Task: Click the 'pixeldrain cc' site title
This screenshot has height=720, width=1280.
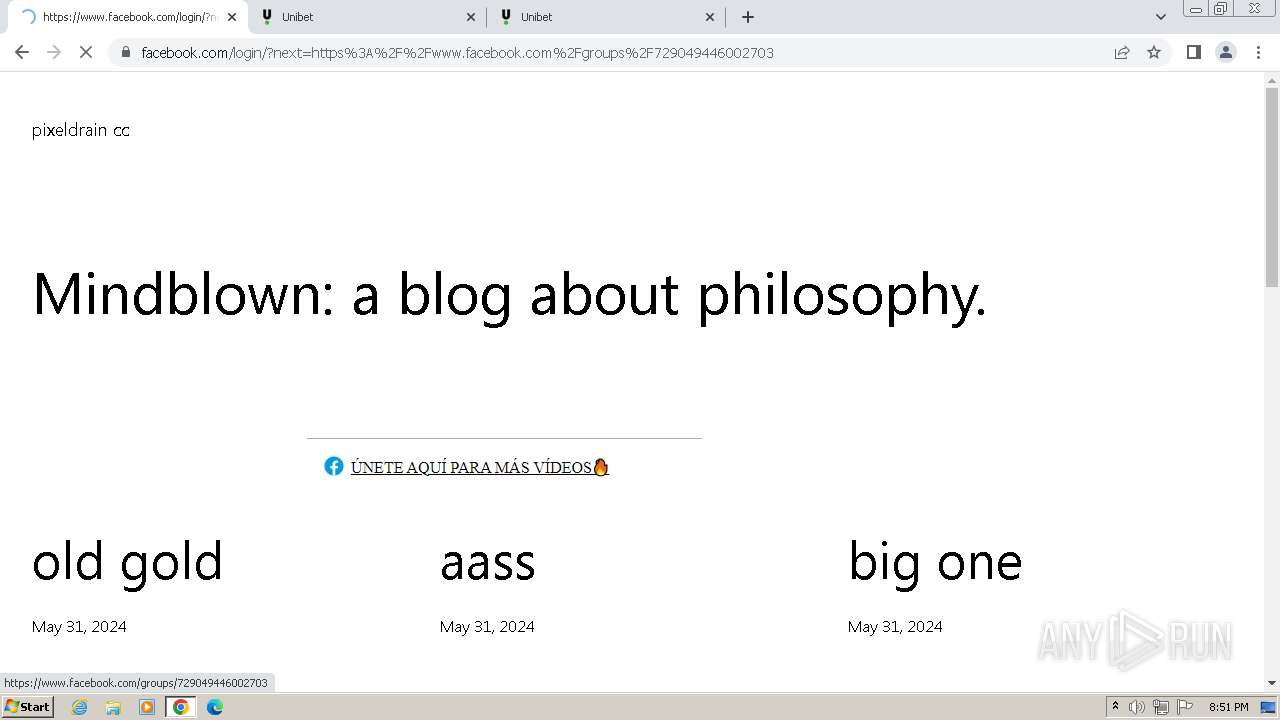Action: (81, 130)
